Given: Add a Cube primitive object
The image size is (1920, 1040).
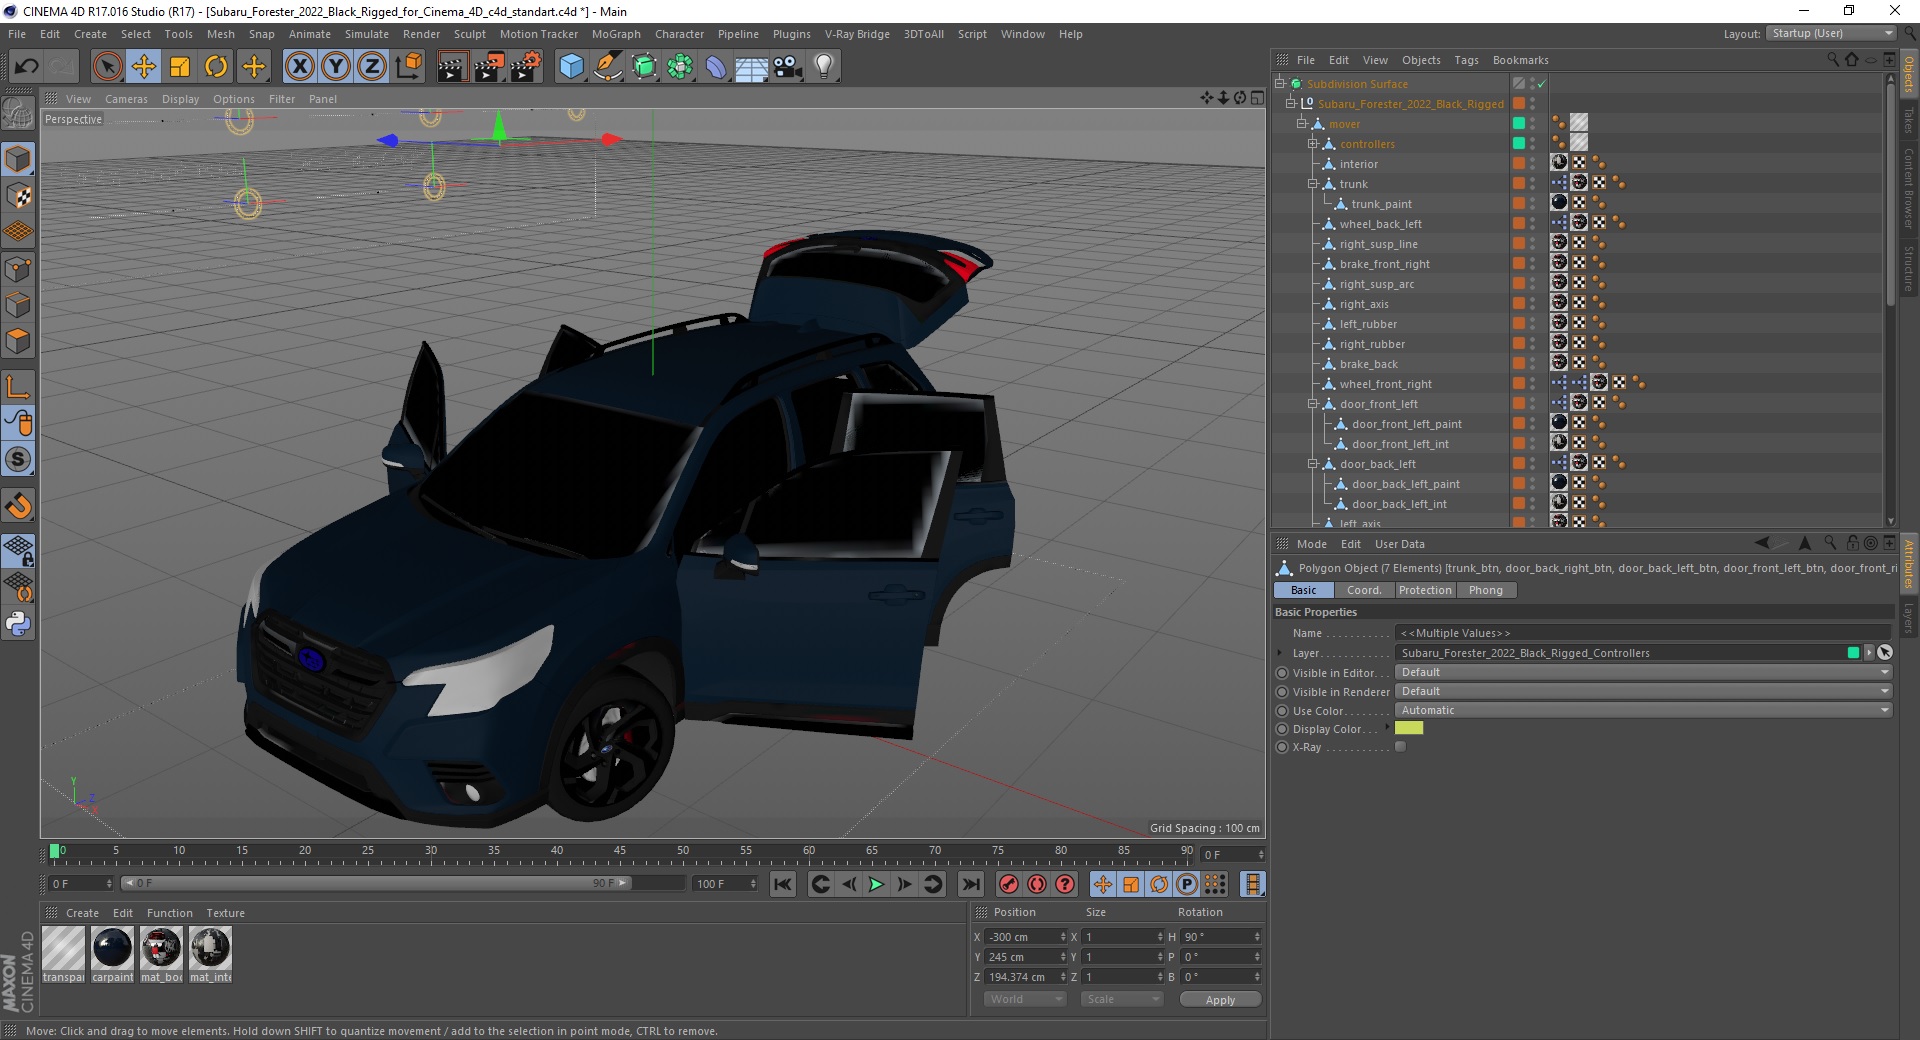Looking at the screenshot, I should point(571,67).
